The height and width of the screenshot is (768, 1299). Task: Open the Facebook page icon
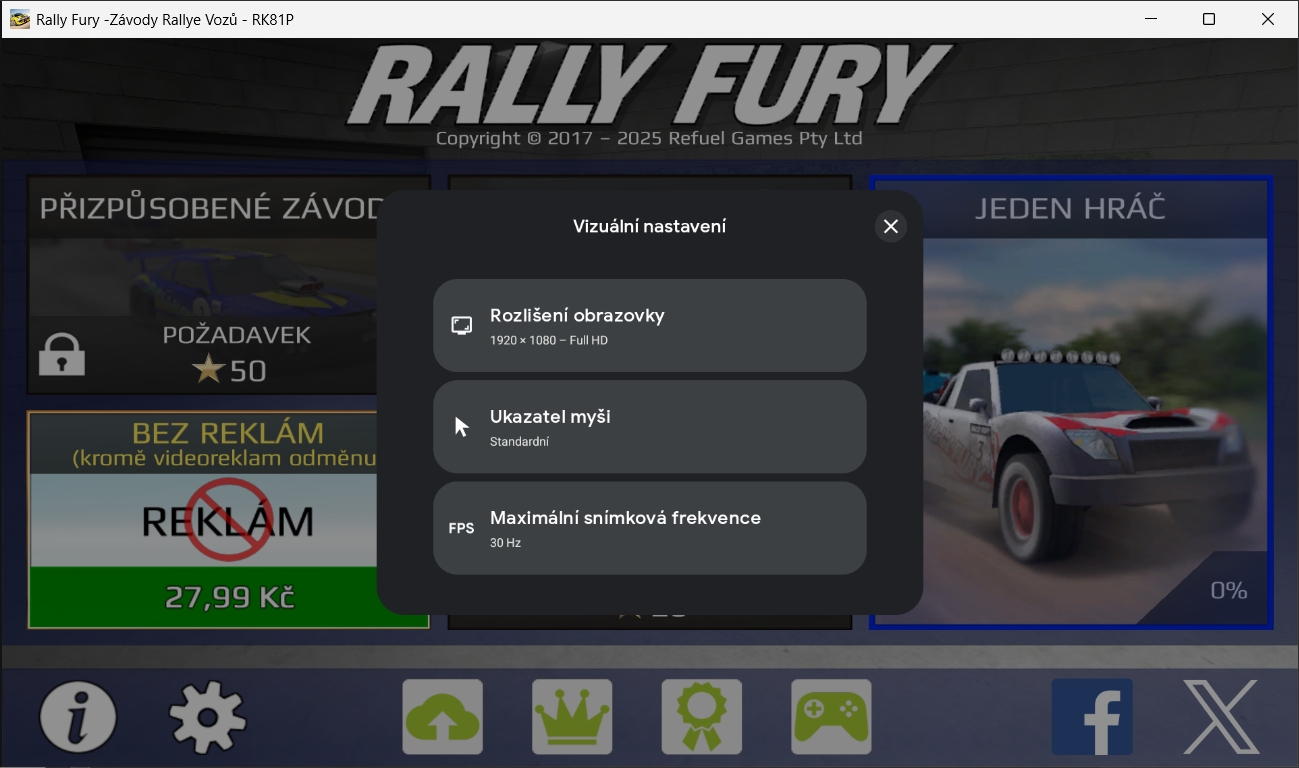pos(1092,717)
